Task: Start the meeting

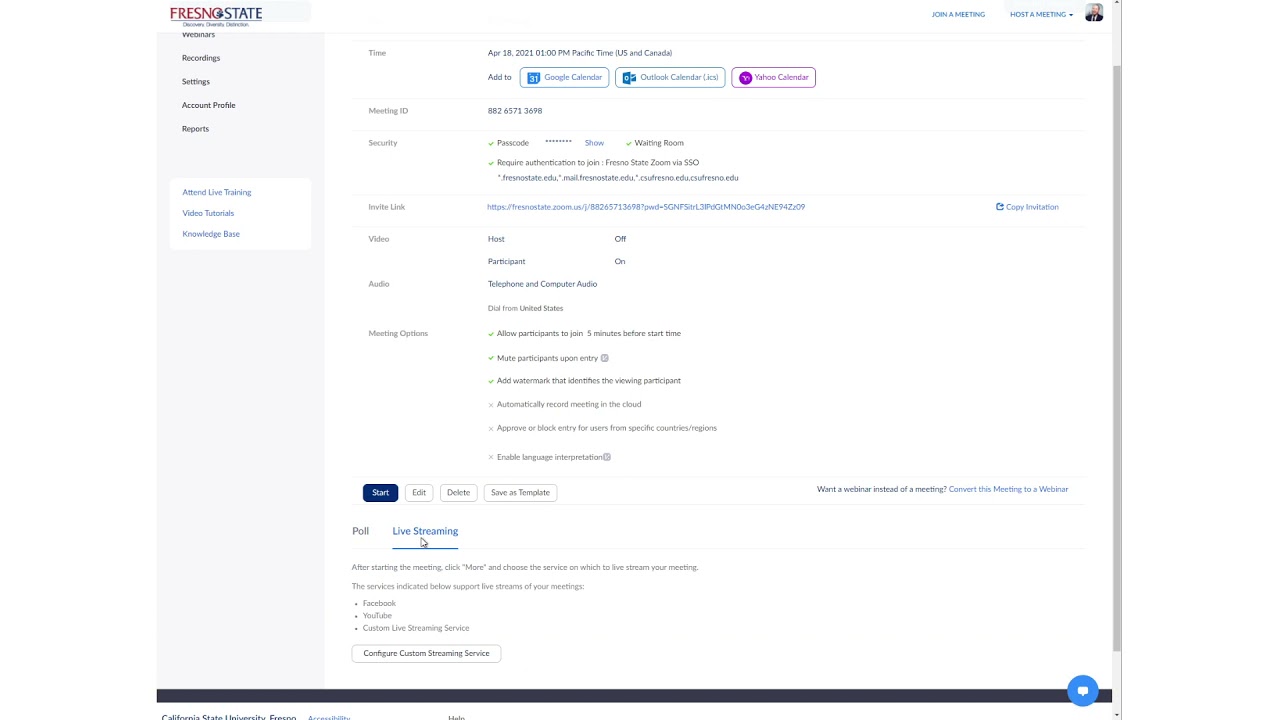Action: (x=380, y=492)
